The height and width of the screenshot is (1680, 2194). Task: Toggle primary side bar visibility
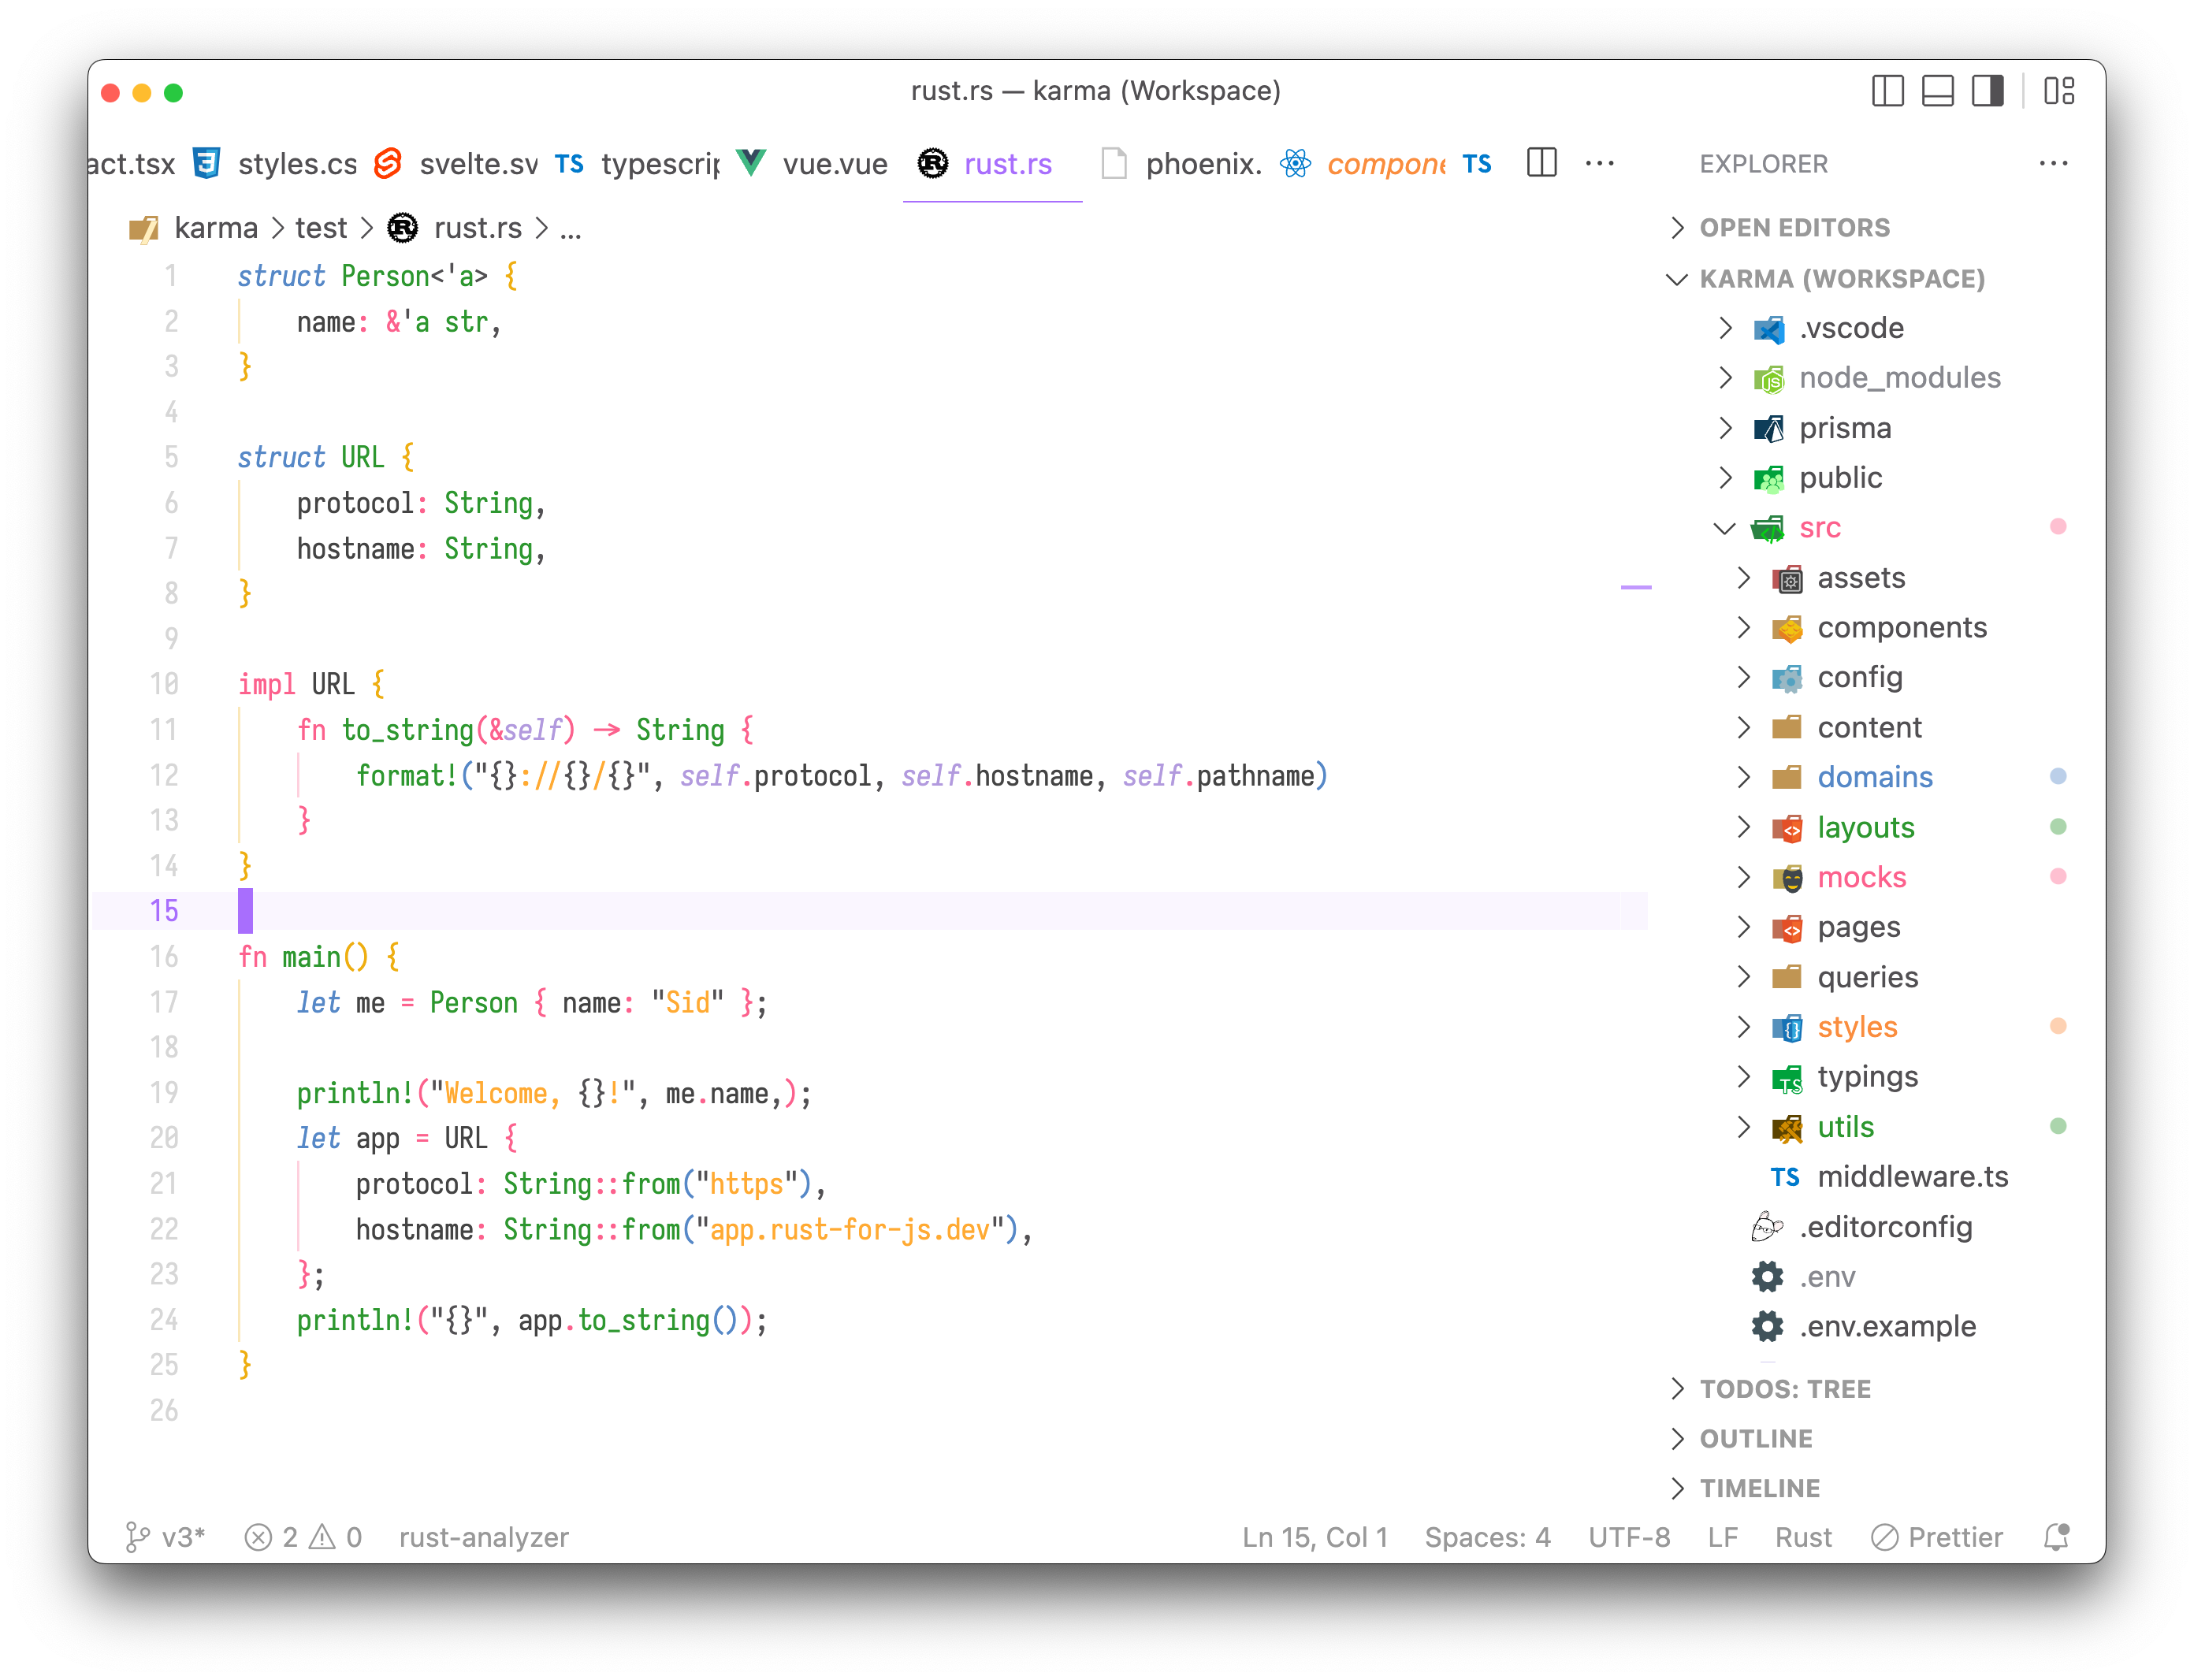tap(1887, 91)
